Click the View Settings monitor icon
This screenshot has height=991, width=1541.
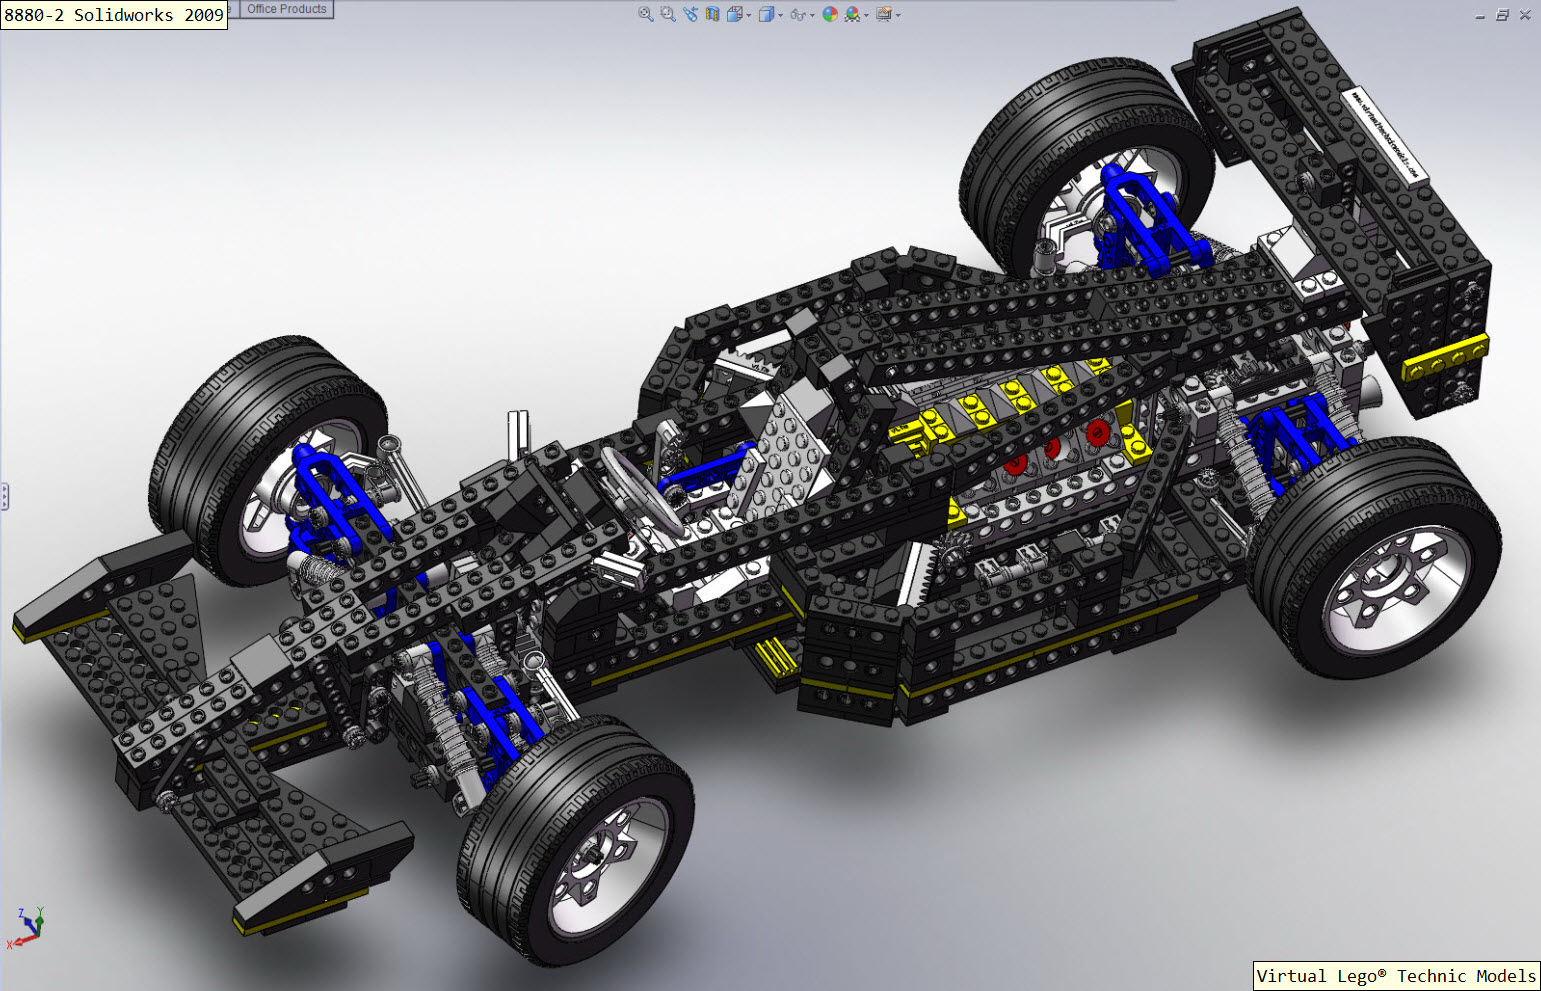(x=884, y=13)
